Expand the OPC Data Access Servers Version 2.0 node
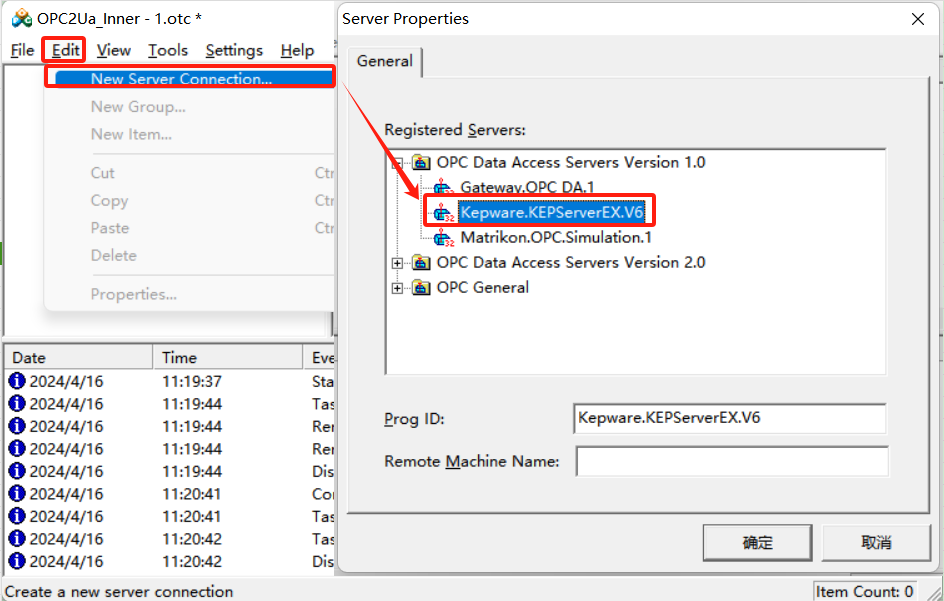 coord(397,263)
